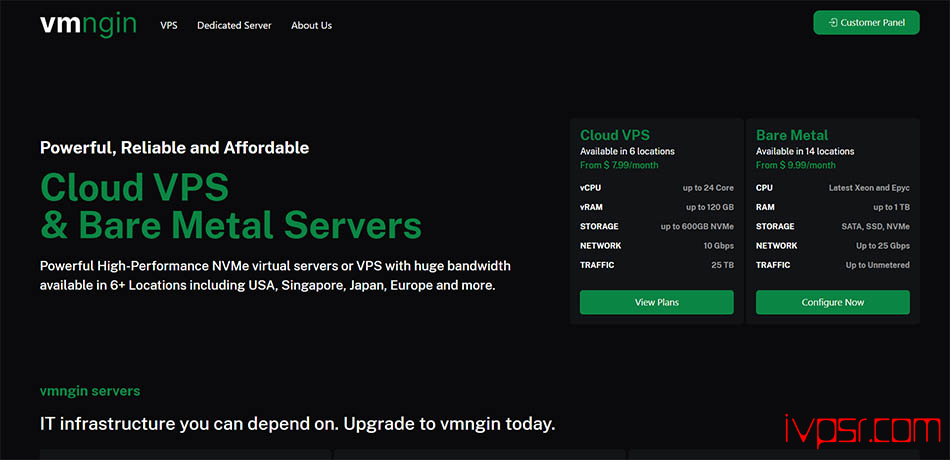Click the vmngin logo
This screenshot has height=460, width=950.
pos(88,24)
